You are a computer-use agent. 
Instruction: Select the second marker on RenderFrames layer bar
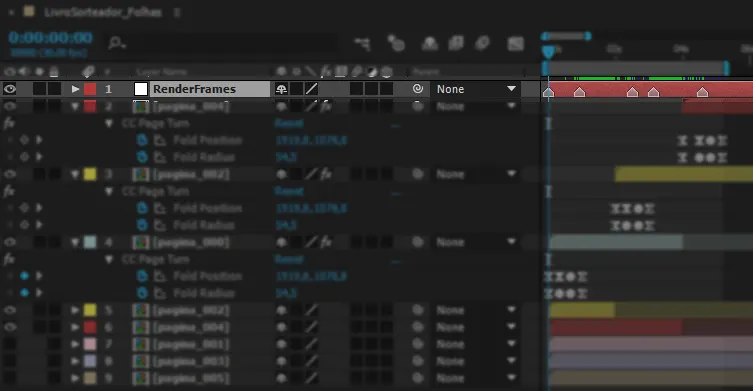[580, 92]
